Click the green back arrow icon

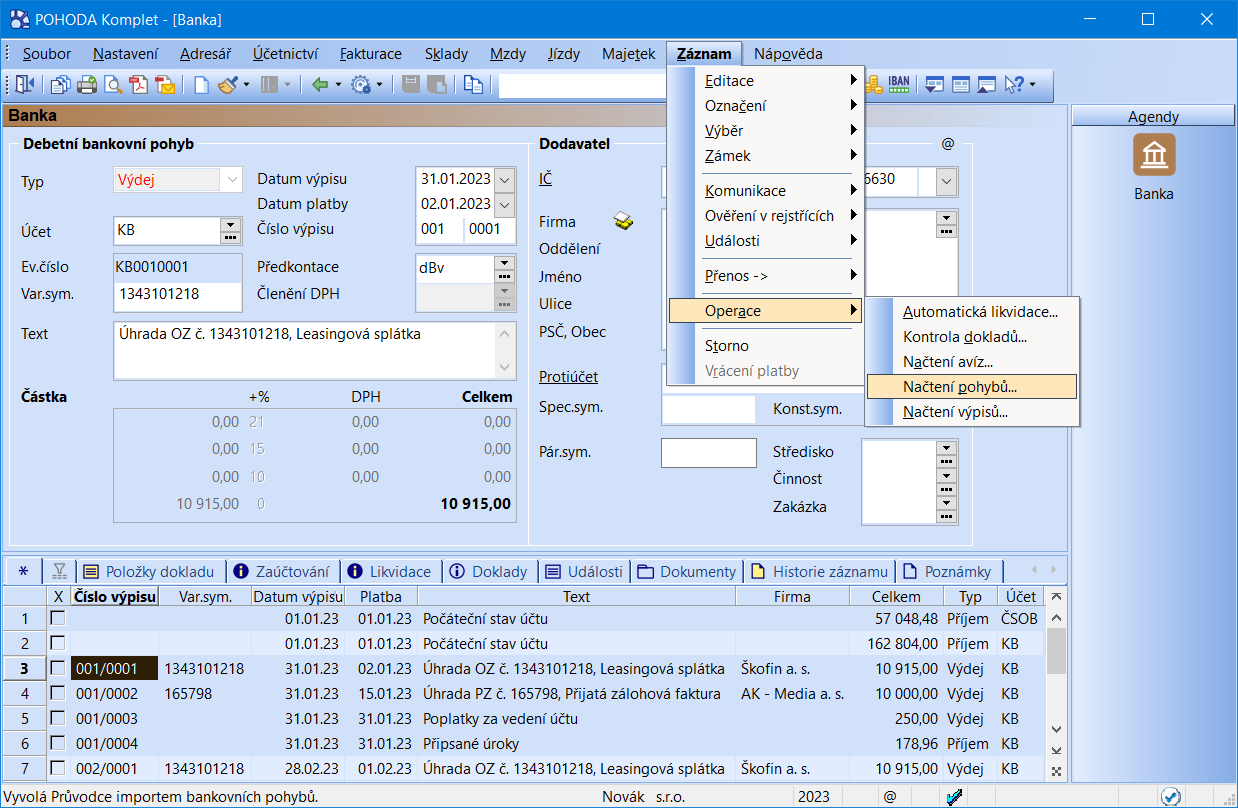[320, 85]
